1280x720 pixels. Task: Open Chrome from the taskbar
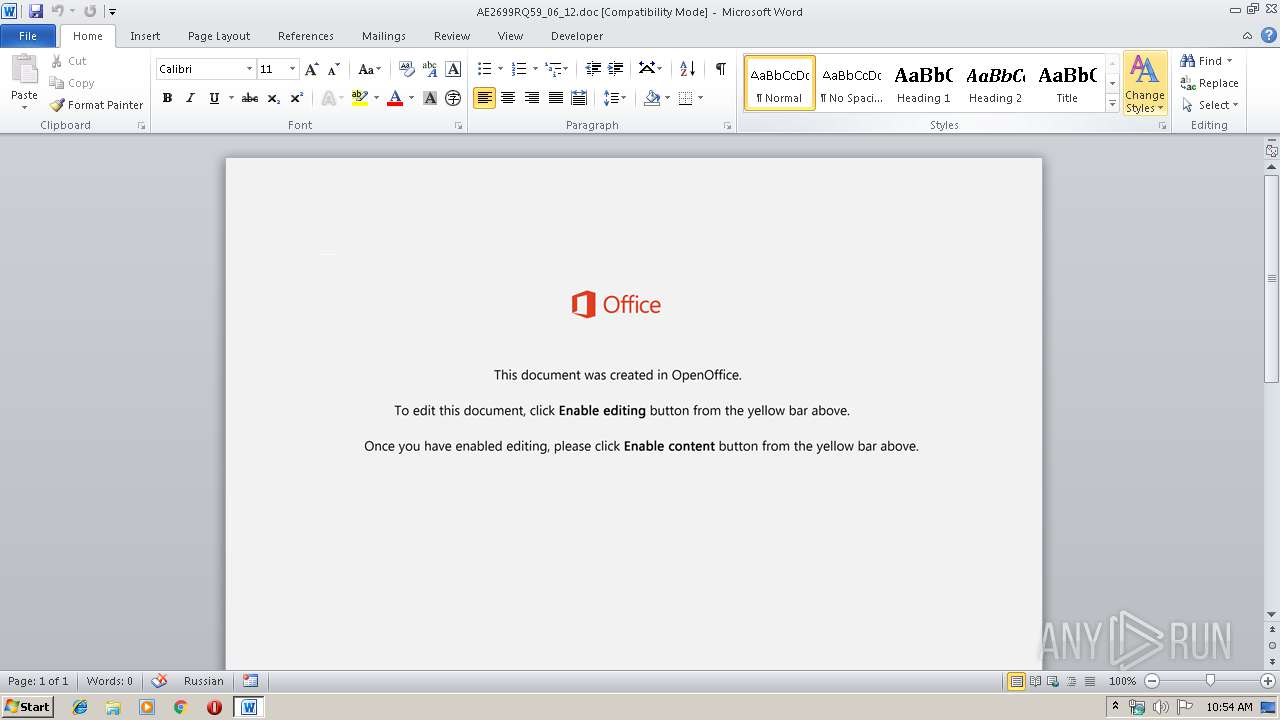[180, 707]
